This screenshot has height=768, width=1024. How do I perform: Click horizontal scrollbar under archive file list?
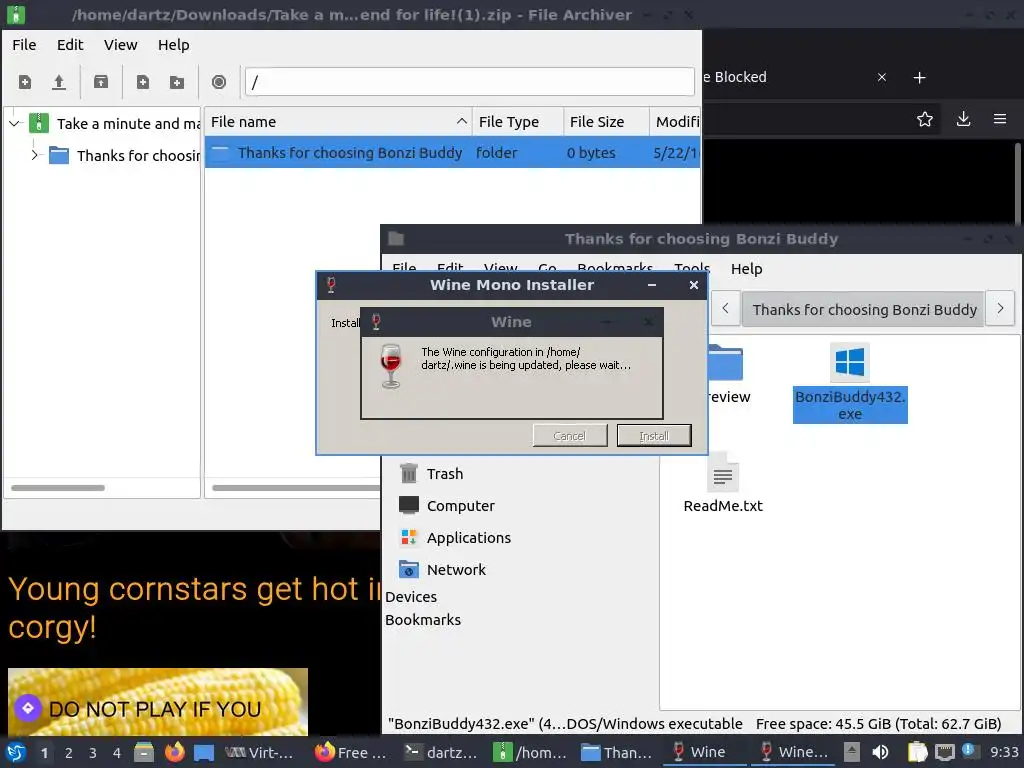coord(297,488)
